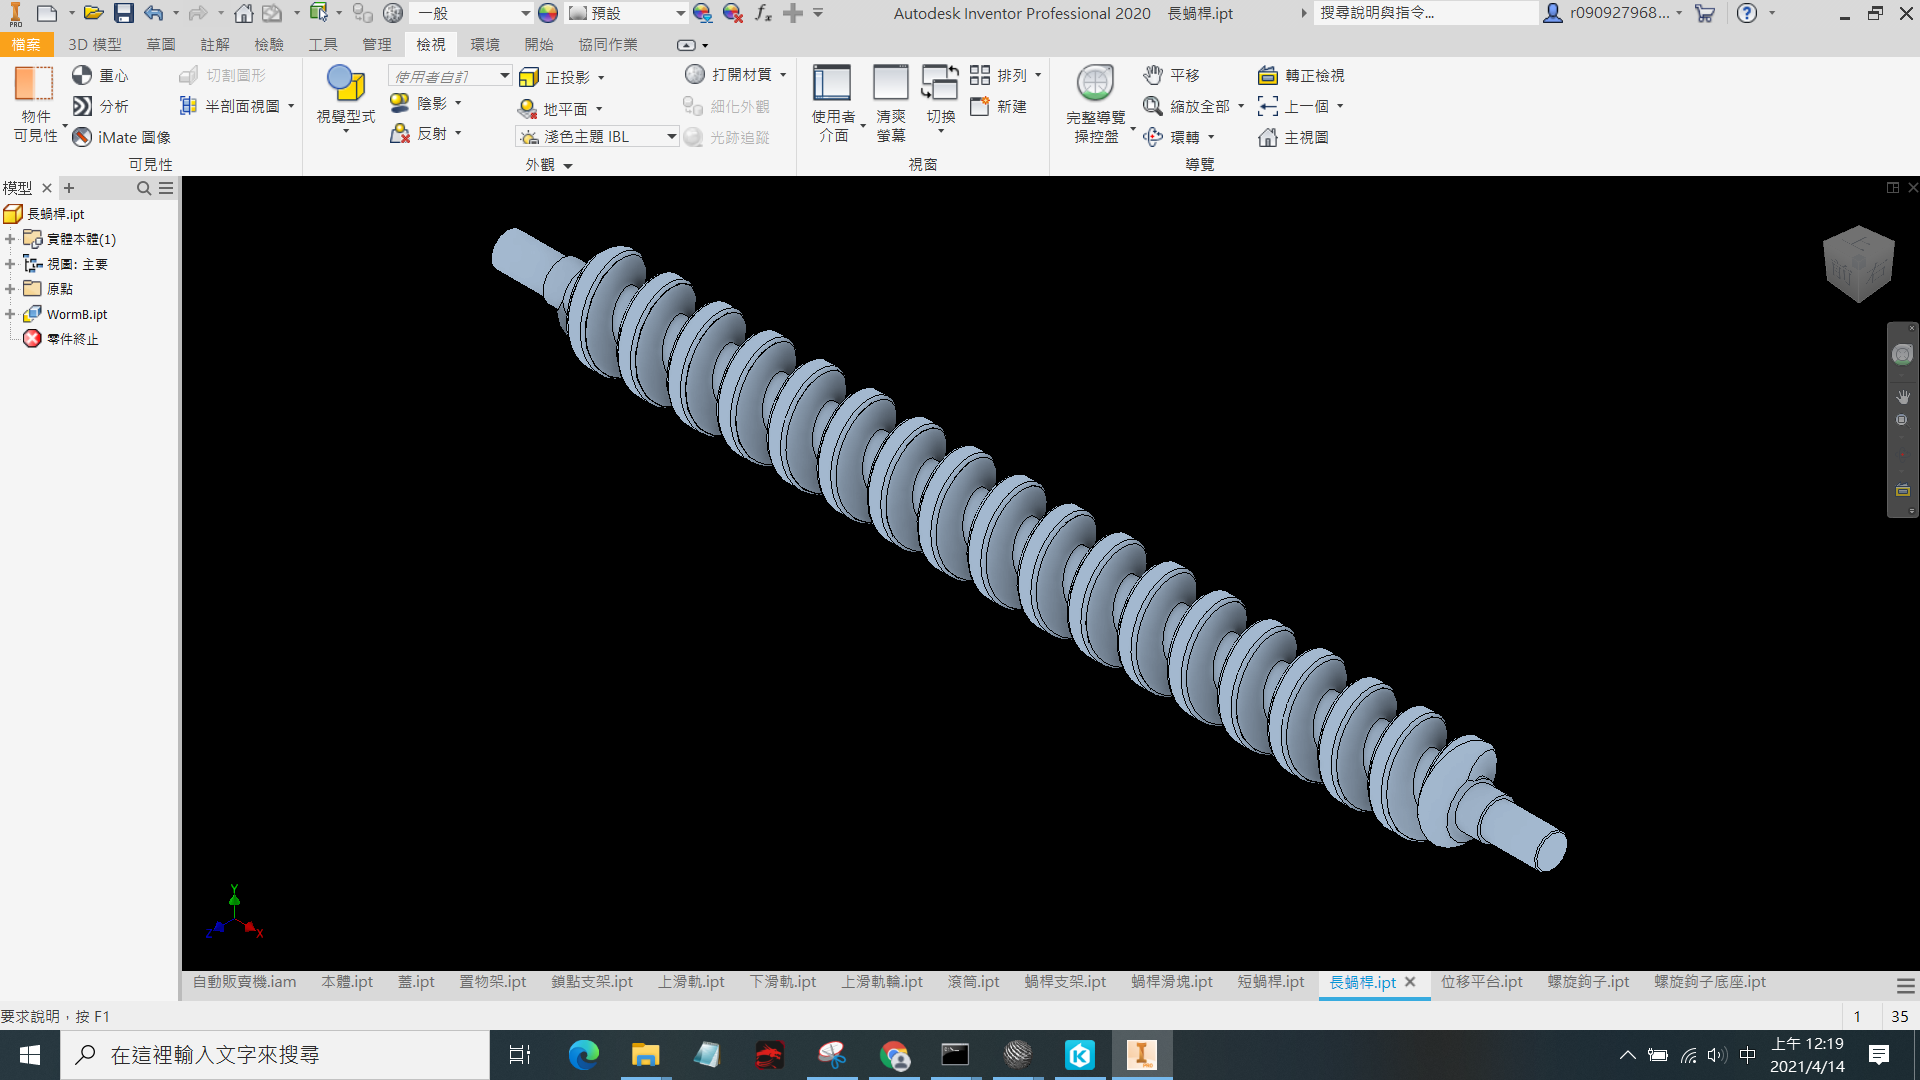Toggle the 地平面 ground plane display
This screenshot has width=1920, height=1080.
553,108
